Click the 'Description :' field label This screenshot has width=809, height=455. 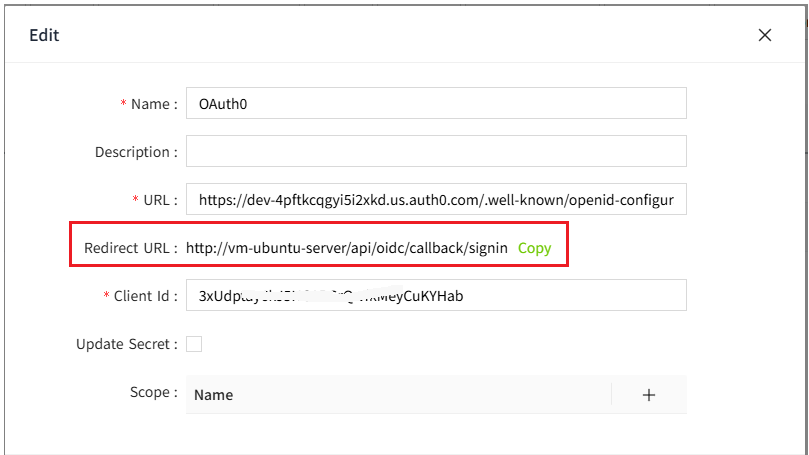136,152
